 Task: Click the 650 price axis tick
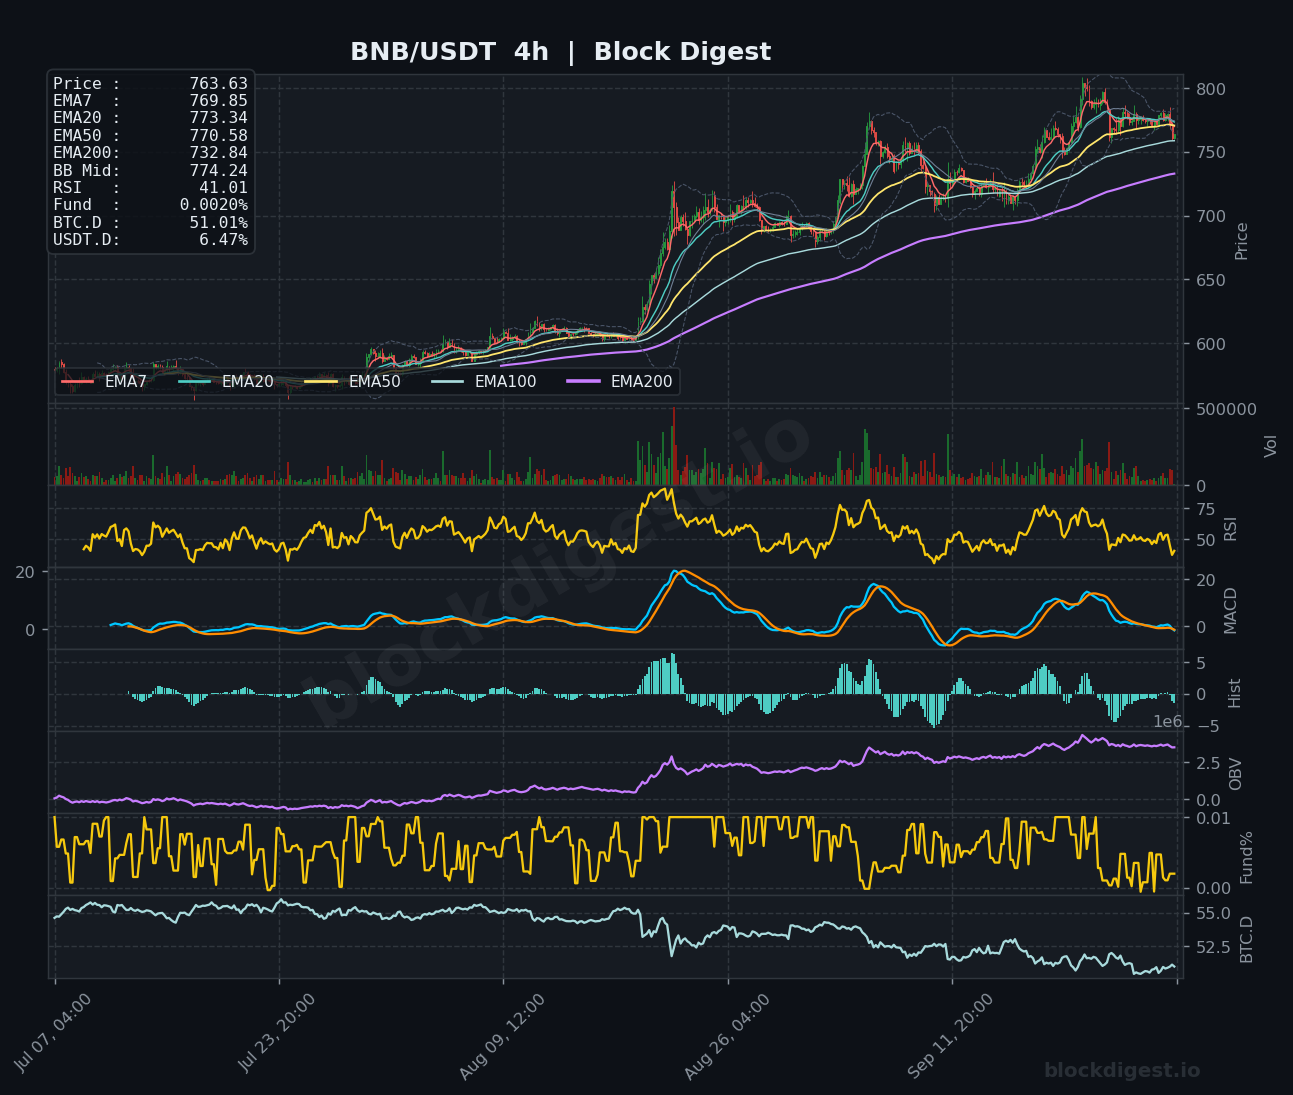(x=1211, y=280)
